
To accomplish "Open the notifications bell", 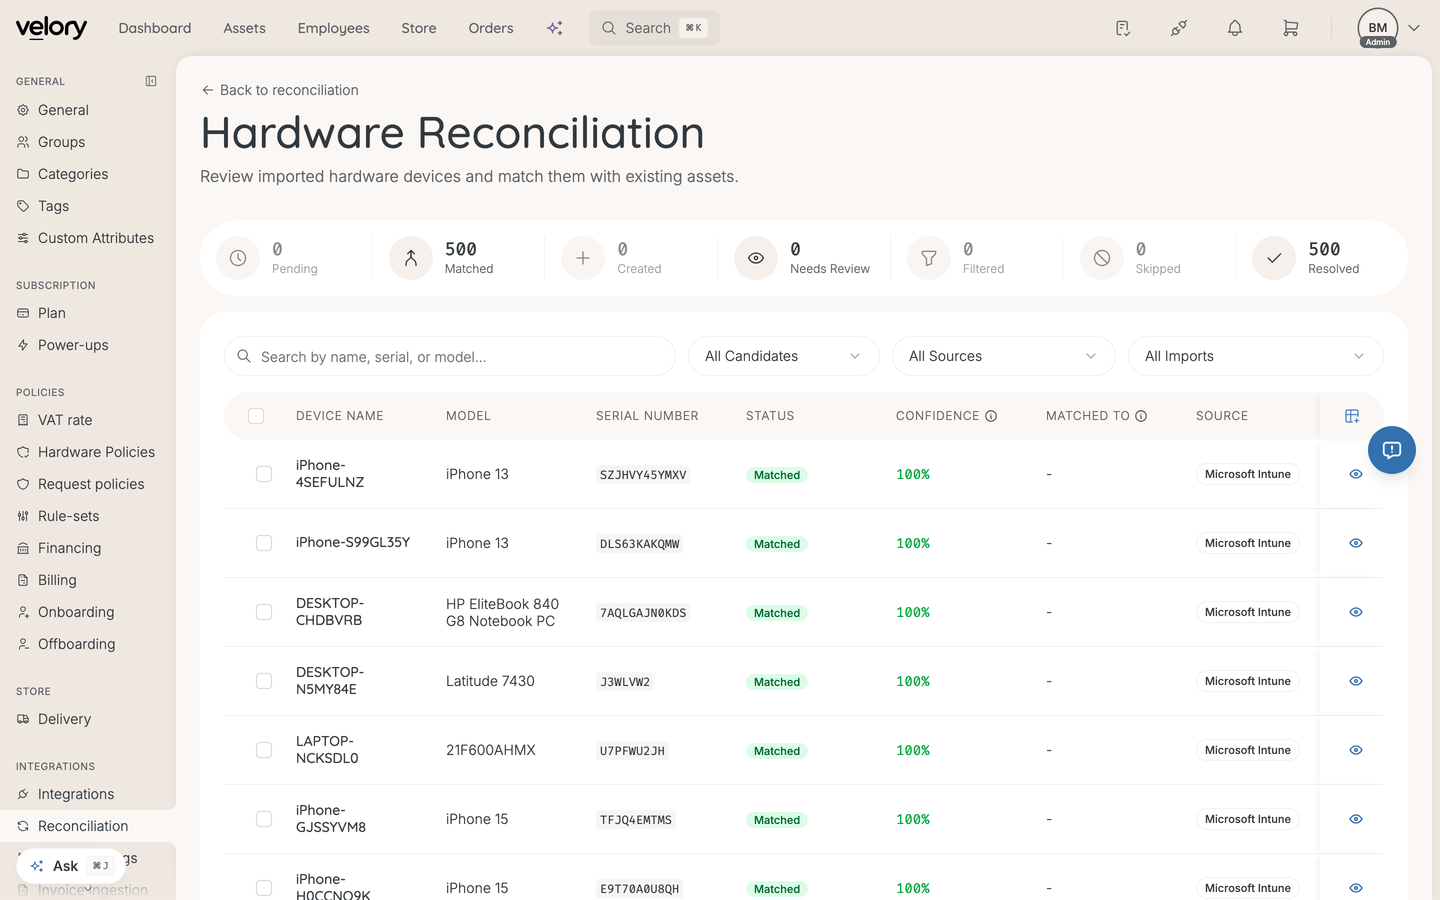I will (1235, 28).
